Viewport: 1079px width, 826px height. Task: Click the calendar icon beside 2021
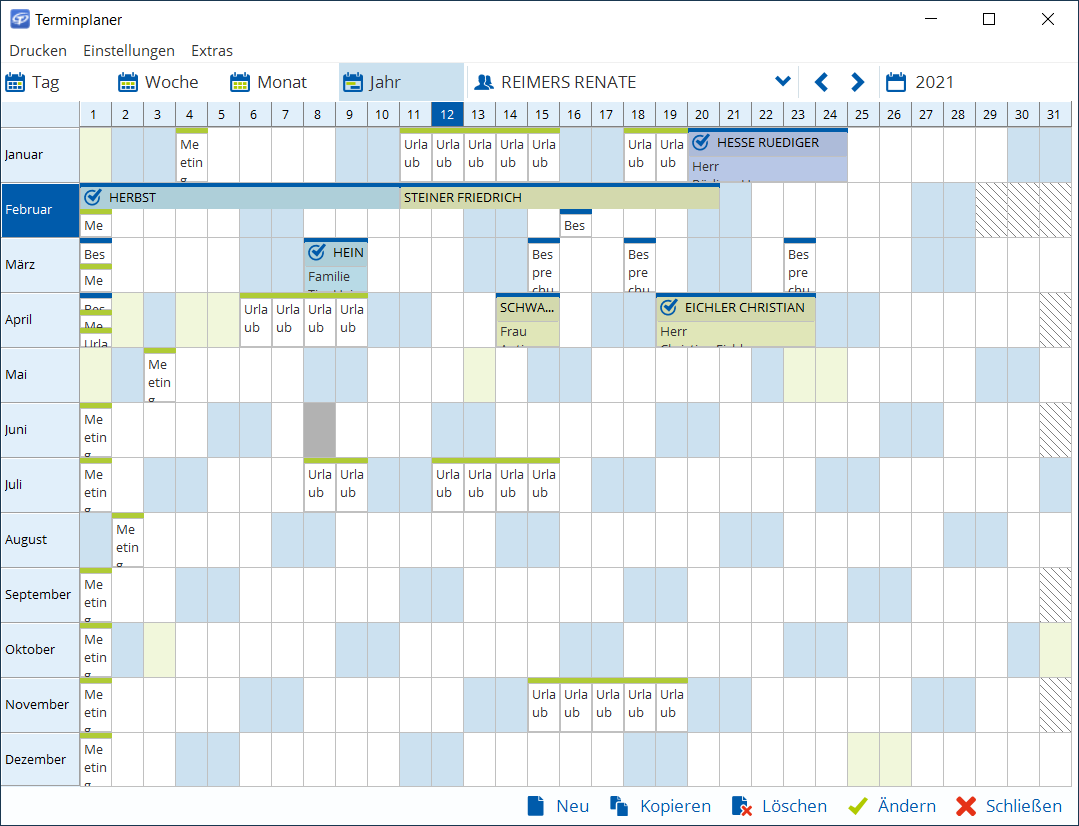coord(896,82)
